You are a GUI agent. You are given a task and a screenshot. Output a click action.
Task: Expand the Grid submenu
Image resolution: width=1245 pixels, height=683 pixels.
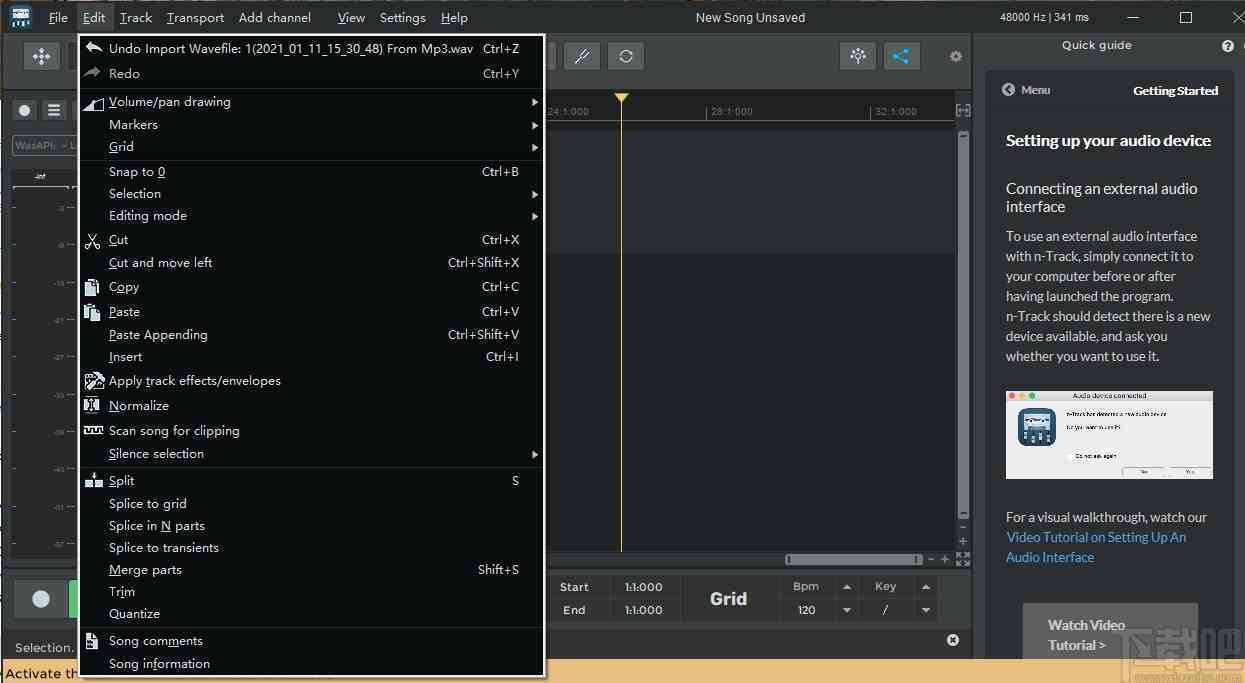click(x=535, y=147)
